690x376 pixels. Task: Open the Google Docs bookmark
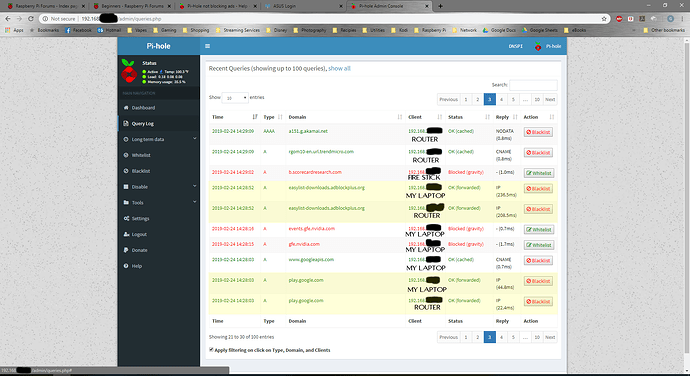click(x=499, y=30)
